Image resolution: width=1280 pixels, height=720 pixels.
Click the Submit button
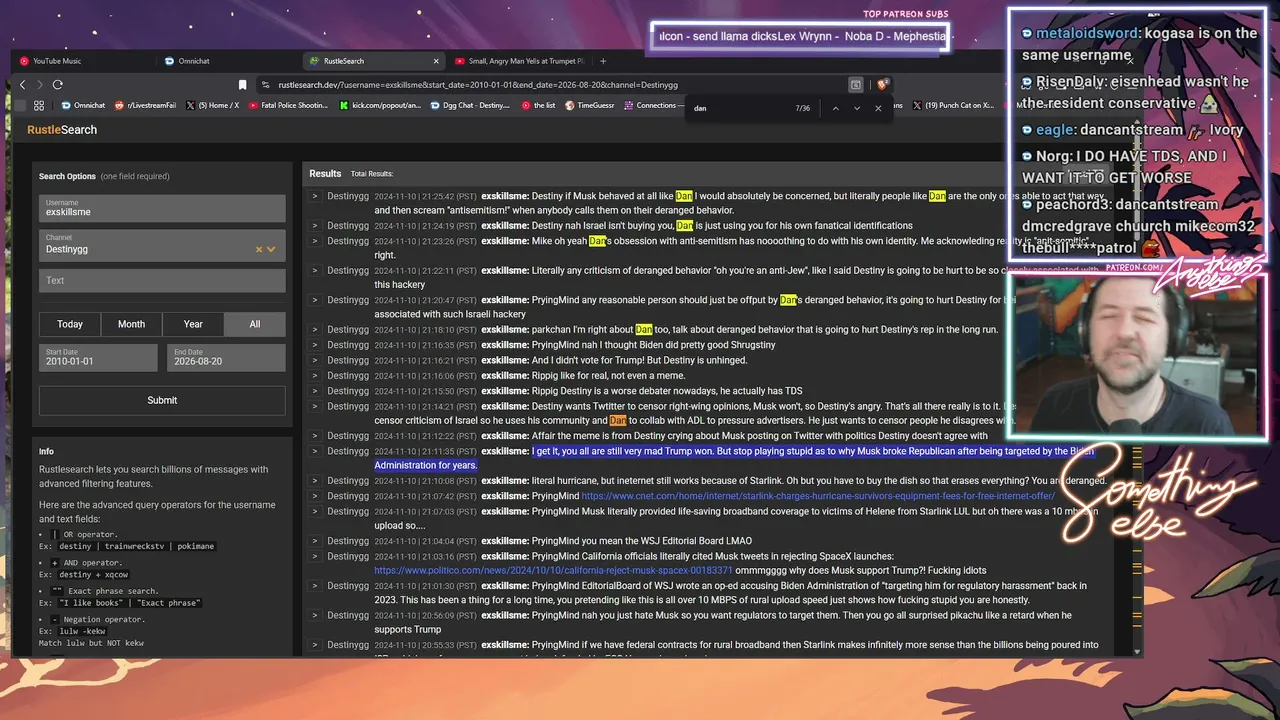point(162,400)
